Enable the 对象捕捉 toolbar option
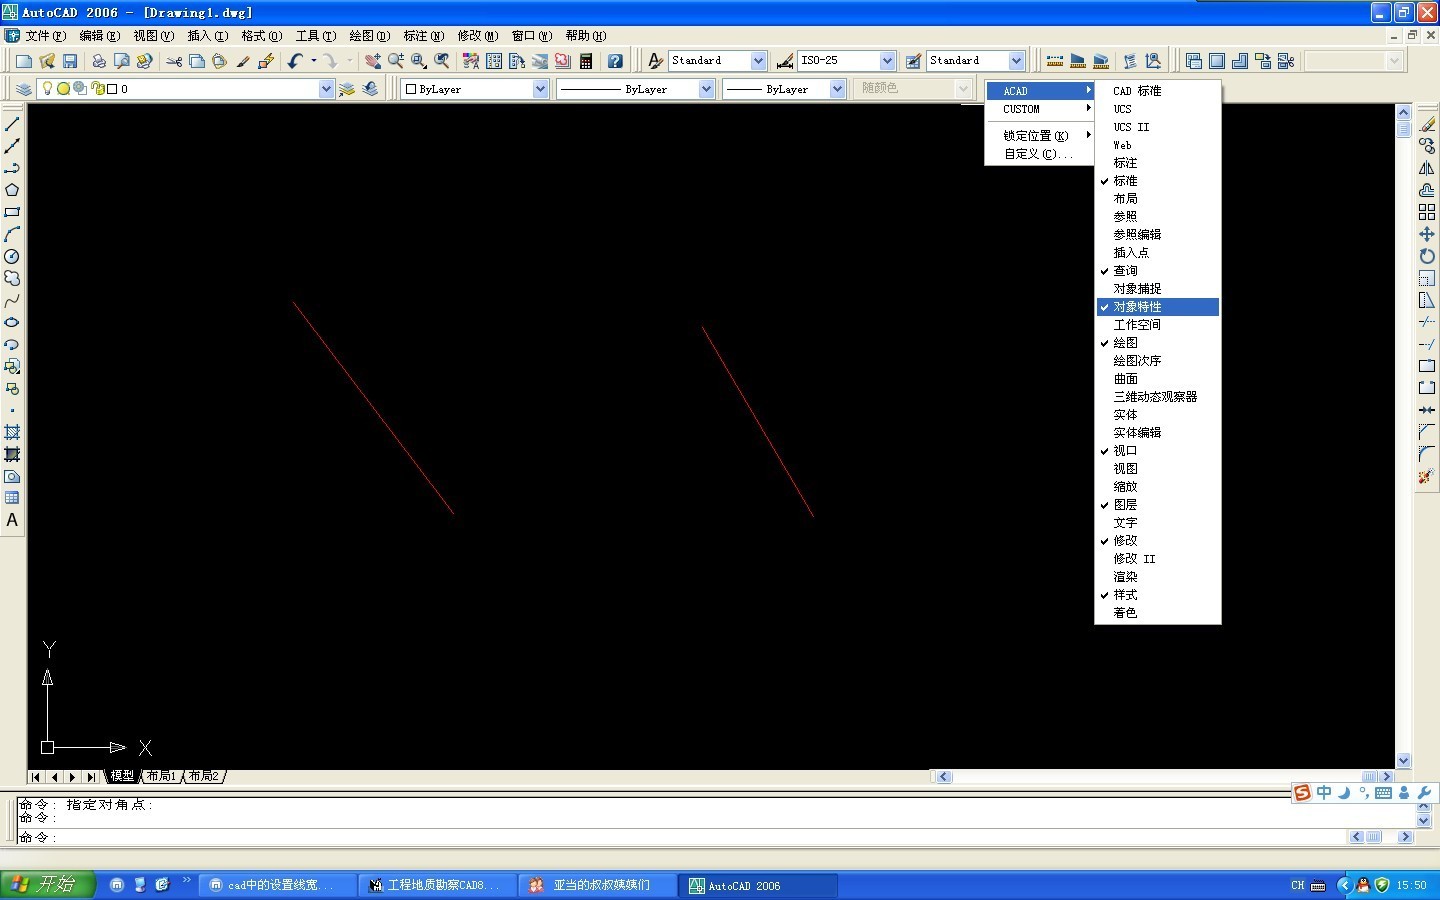This screenshot has height=900, width=1440. point(1137,289)
